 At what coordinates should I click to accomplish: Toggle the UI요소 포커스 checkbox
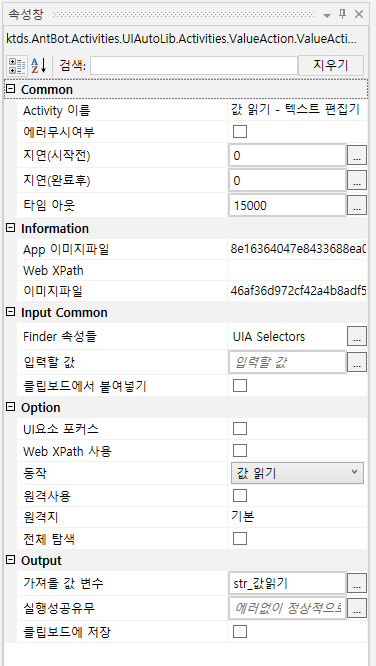[x=240, y=429]
